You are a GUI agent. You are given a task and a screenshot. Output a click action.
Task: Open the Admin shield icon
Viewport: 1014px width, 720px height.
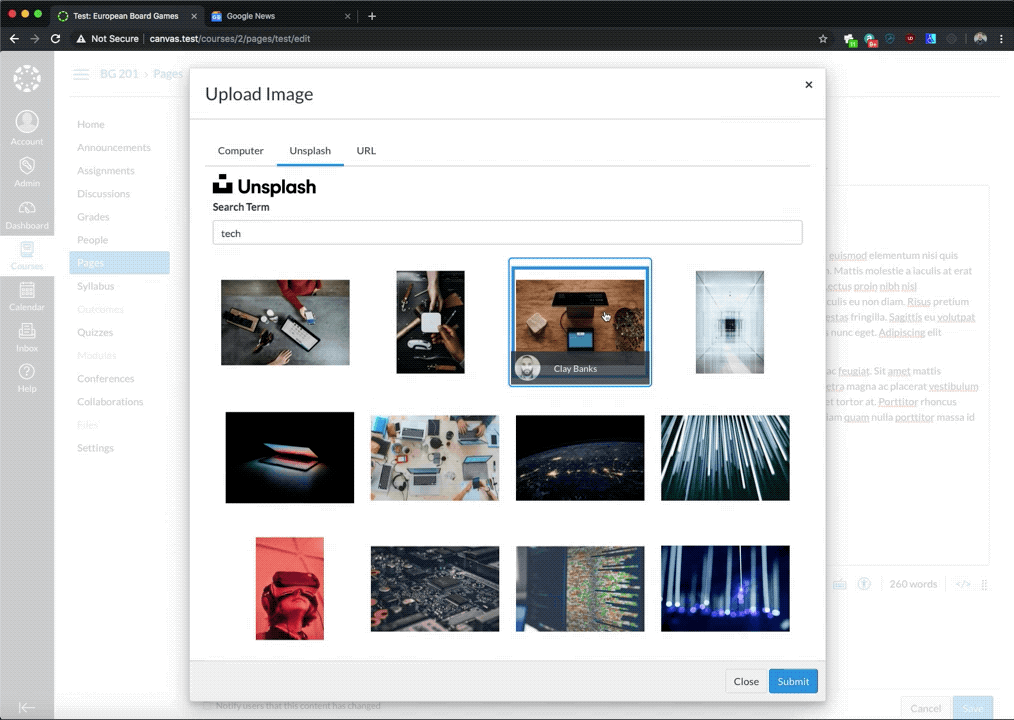[27, 166]
